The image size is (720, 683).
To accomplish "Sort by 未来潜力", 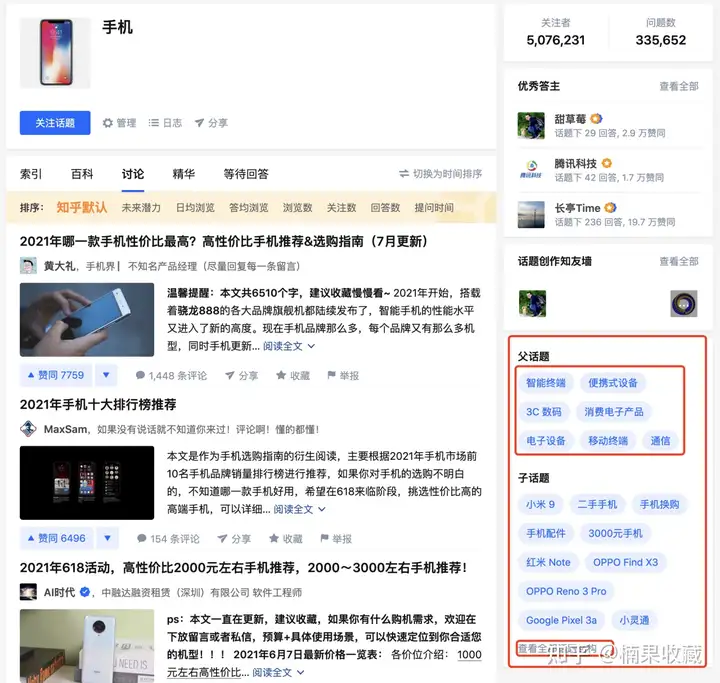I will coord(141,208).
